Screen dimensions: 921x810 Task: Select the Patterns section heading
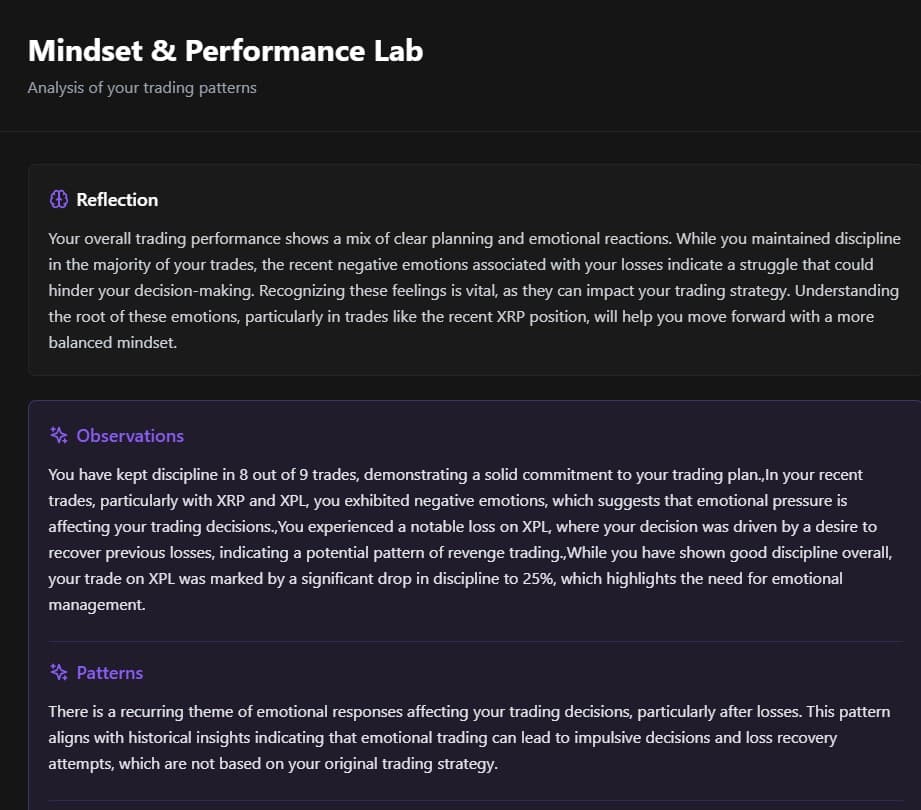pyautogui.click(x=110, y=673)
